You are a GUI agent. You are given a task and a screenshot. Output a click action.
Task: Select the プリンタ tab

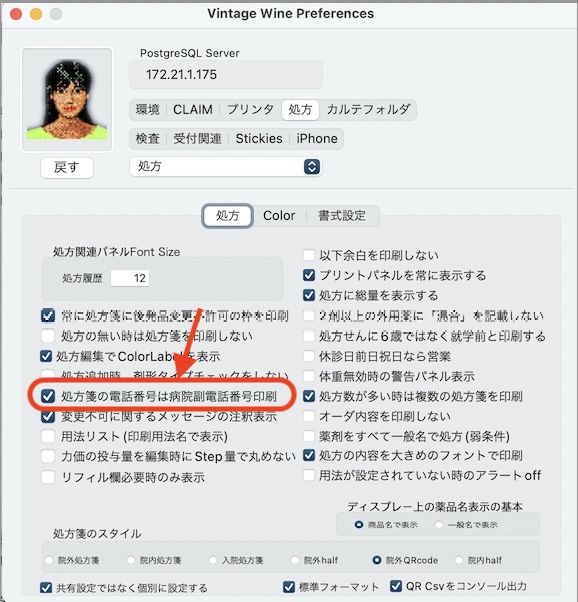[x=250, y=110]
